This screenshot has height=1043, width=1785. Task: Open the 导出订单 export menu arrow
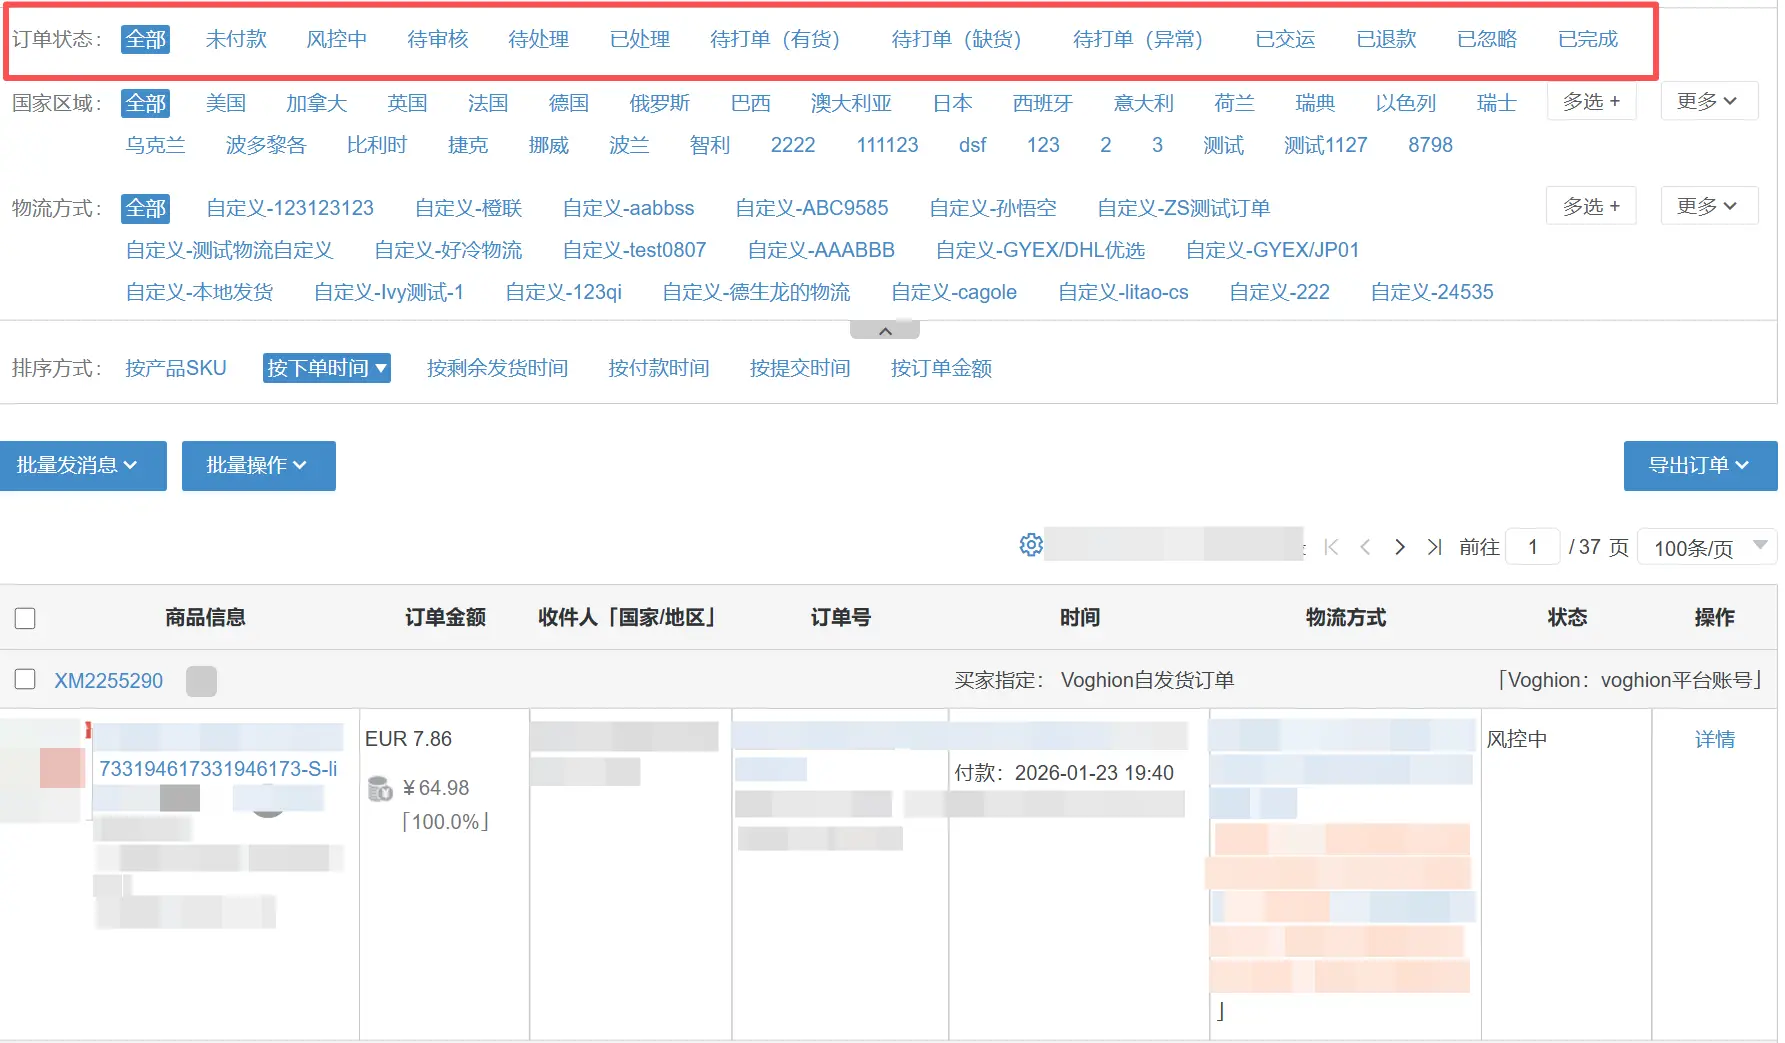pos(1742,466)
